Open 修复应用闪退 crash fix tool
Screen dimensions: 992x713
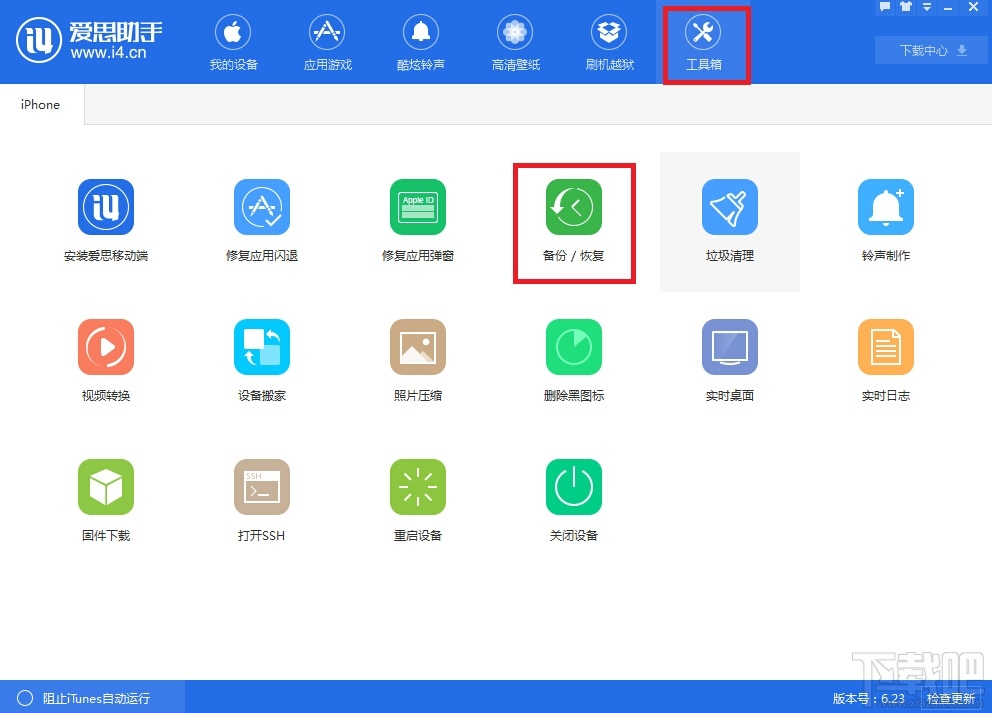click(x=261, y=220)
